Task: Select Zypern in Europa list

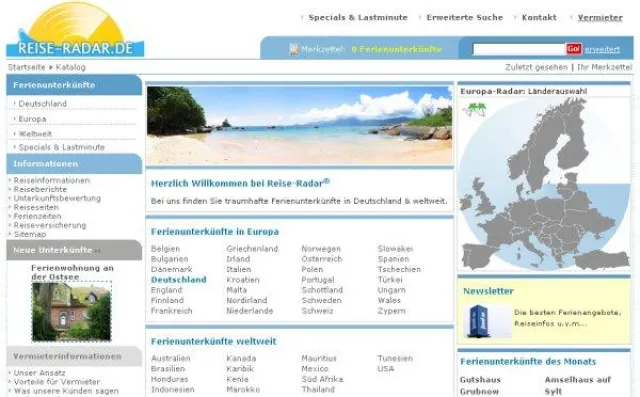Action: pyautogui.click(x=391, y=311)
